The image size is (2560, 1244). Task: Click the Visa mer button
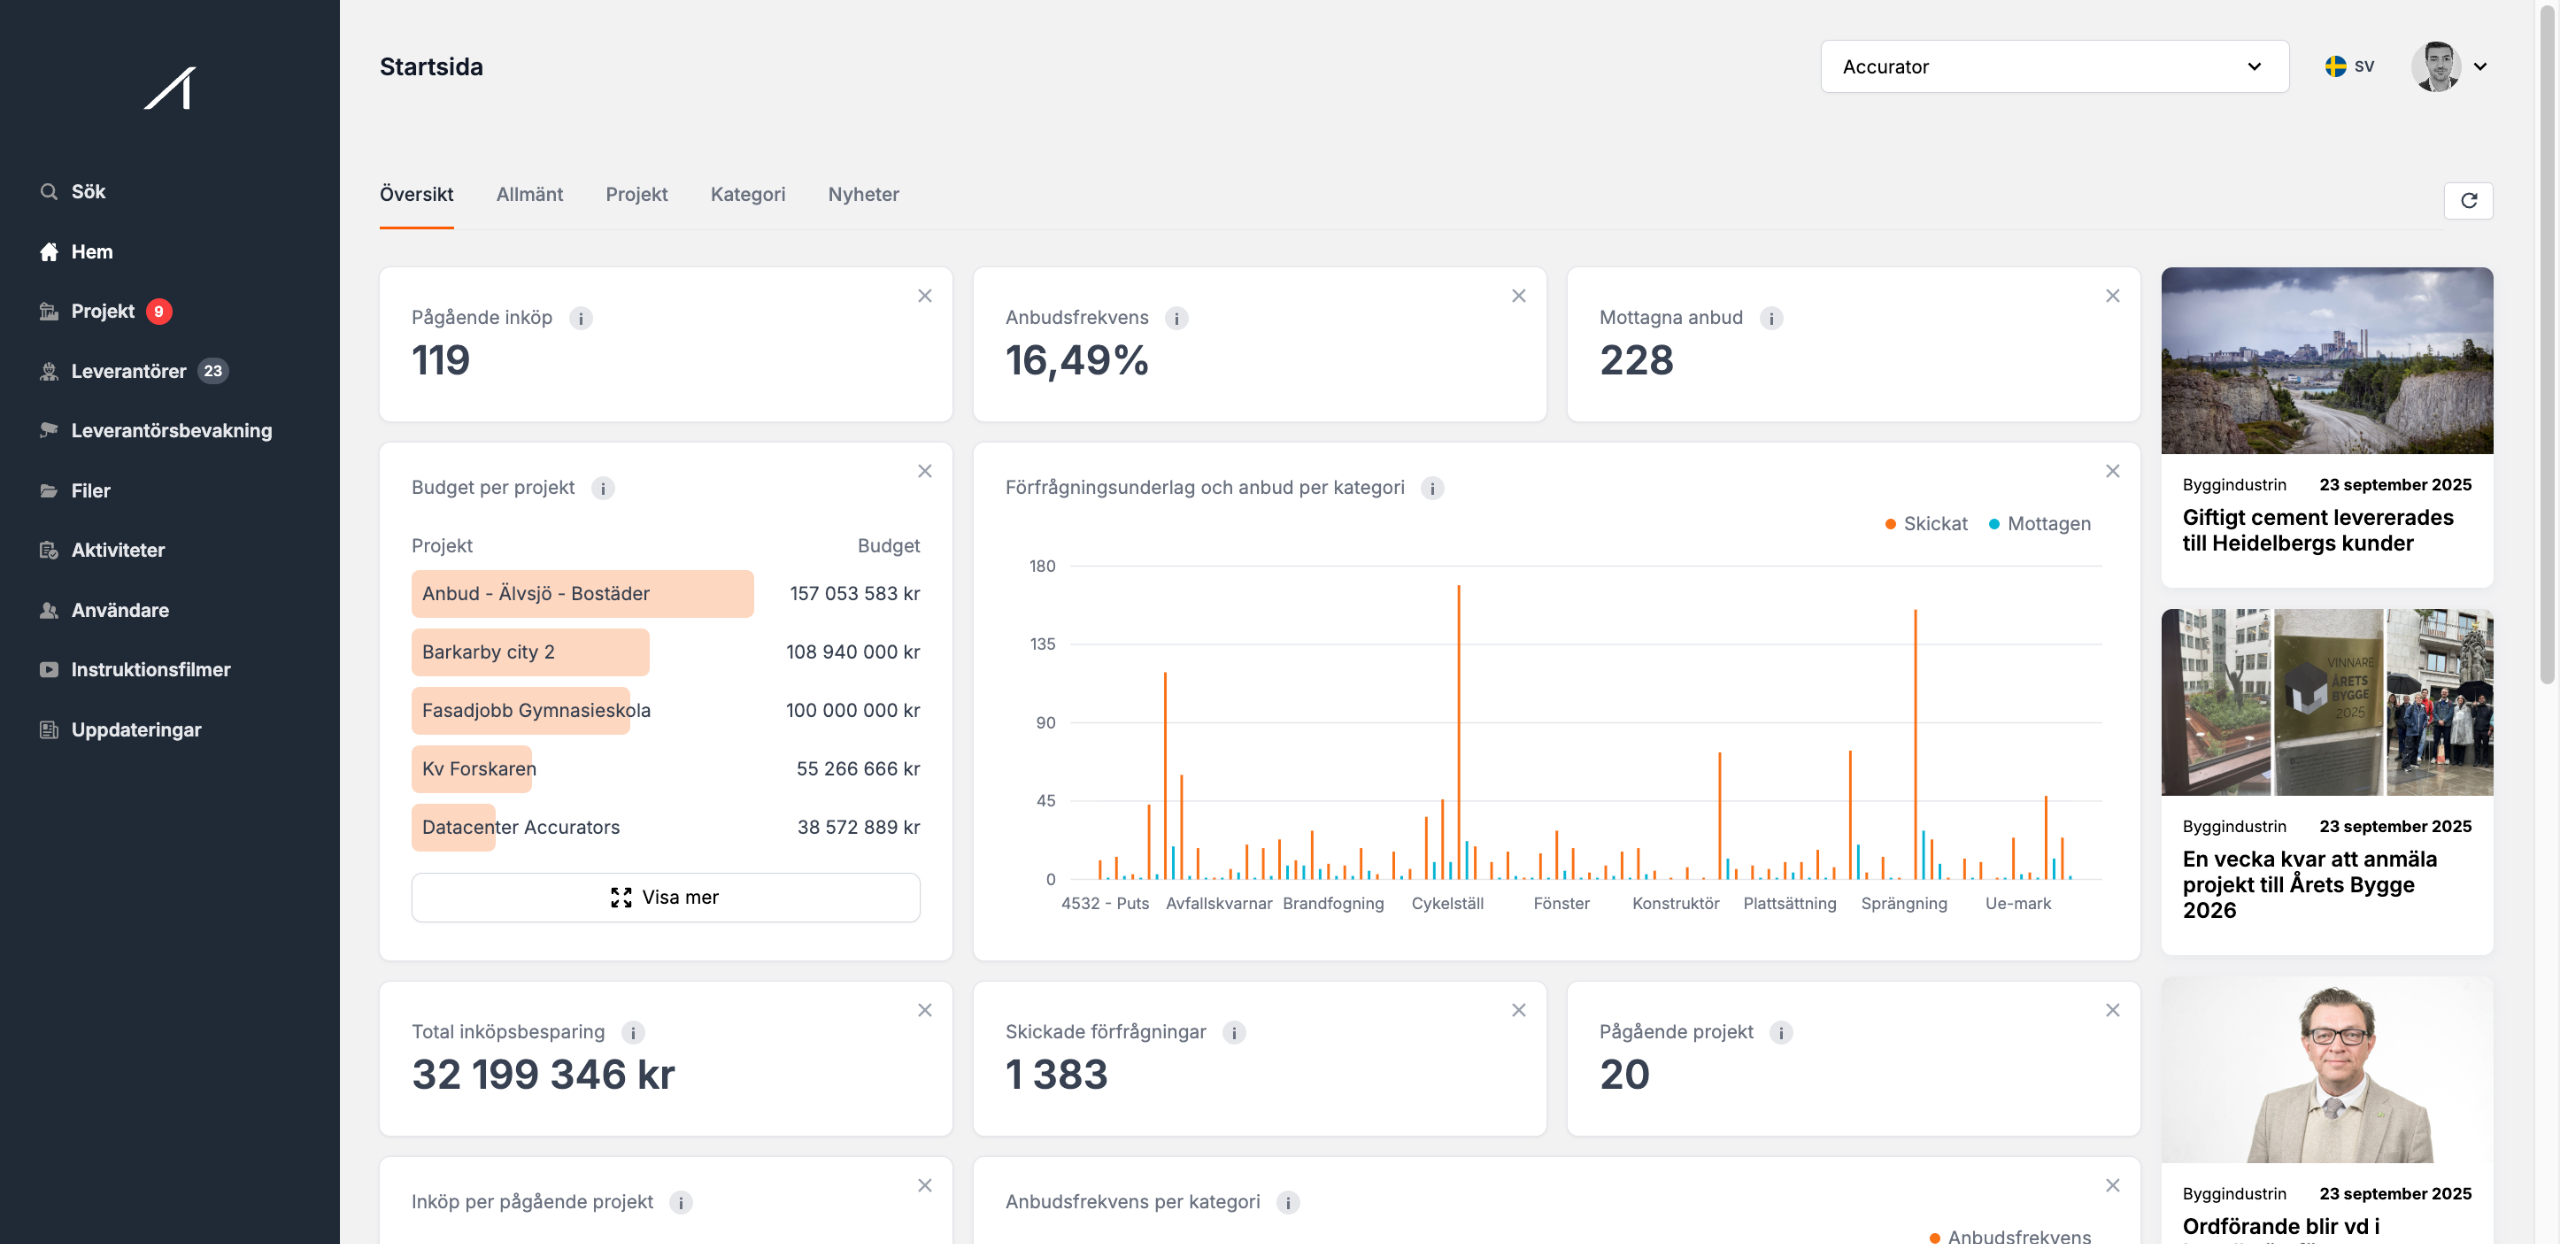coord(665,897)
